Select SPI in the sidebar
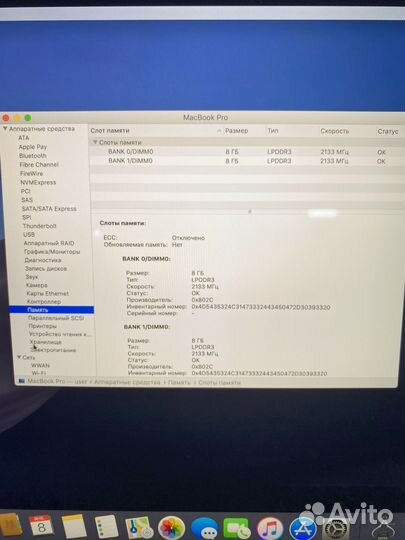Image resolution: width=405 pixels, height=540 pixels. pos(27,217)
